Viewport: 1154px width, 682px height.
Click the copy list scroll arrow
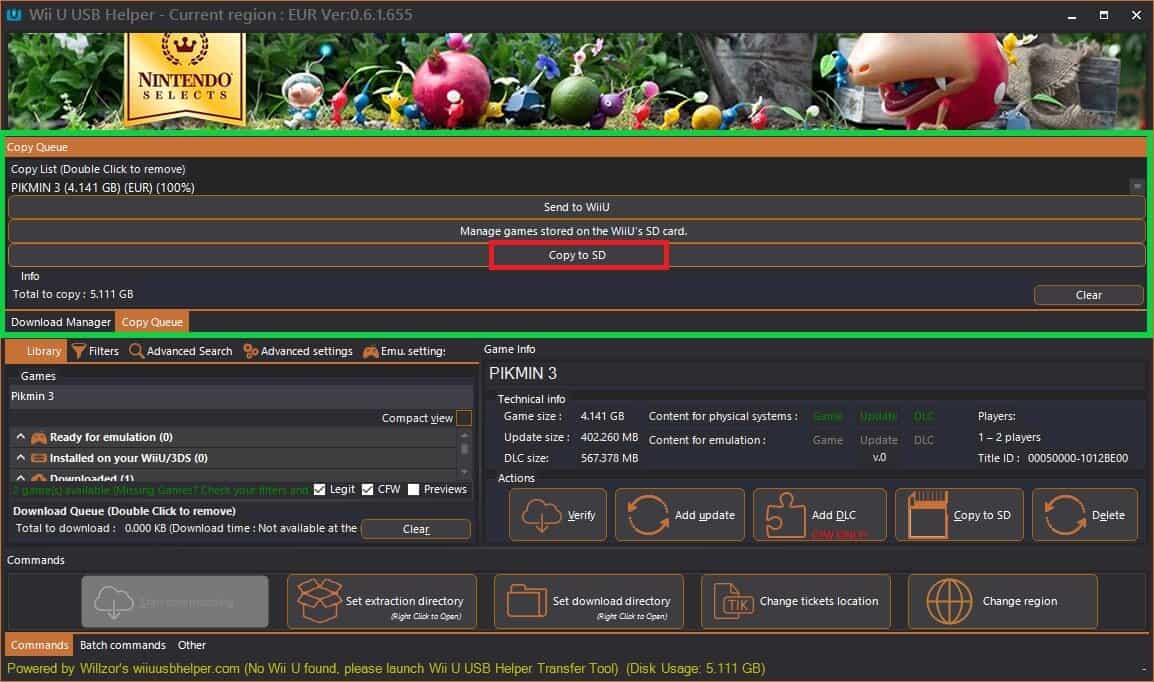(x=1137, y=187)
